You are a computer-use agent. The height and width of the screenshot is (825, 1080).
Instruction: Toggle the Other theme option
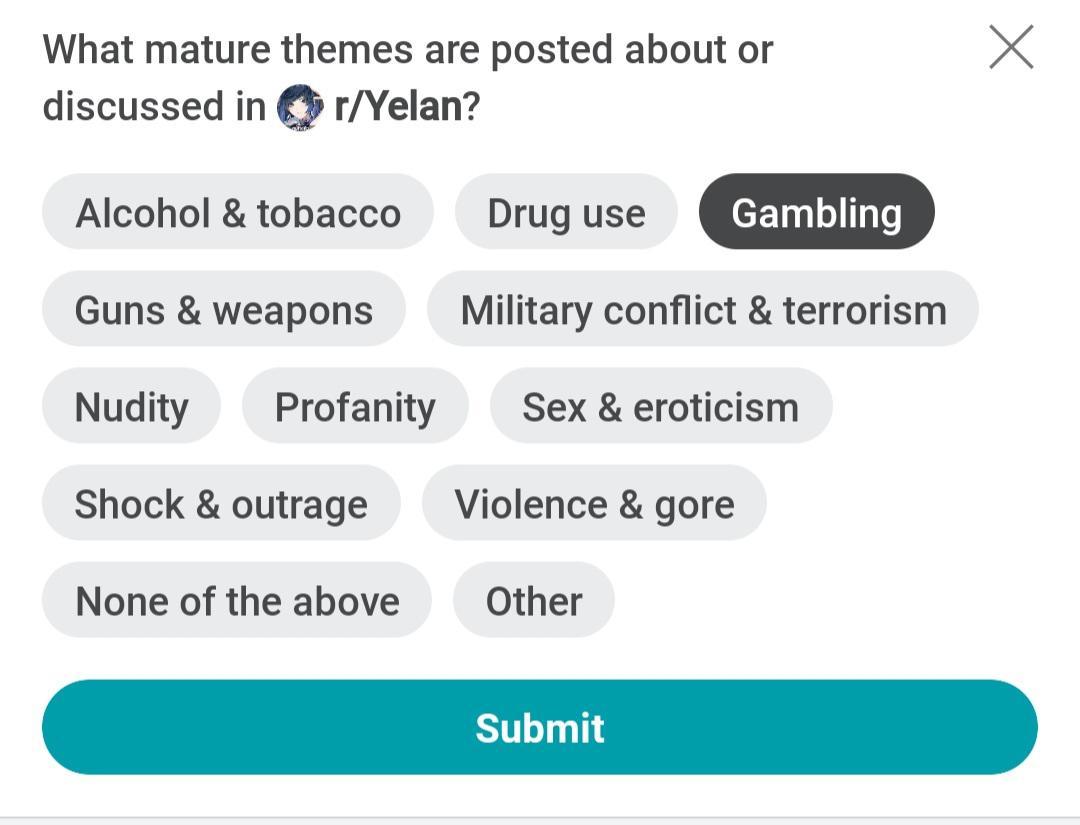coord(533,601)
